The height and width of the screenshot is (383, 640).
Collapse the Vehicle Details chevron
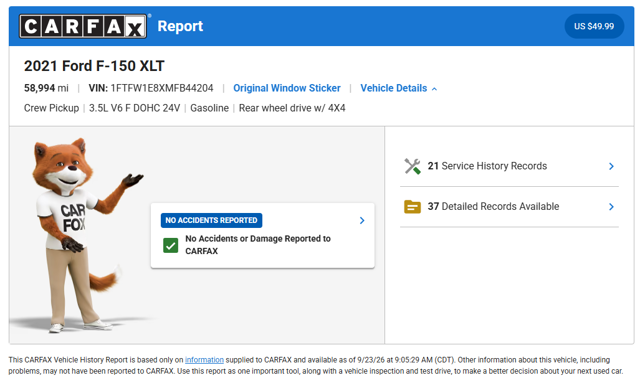point(434,89)
